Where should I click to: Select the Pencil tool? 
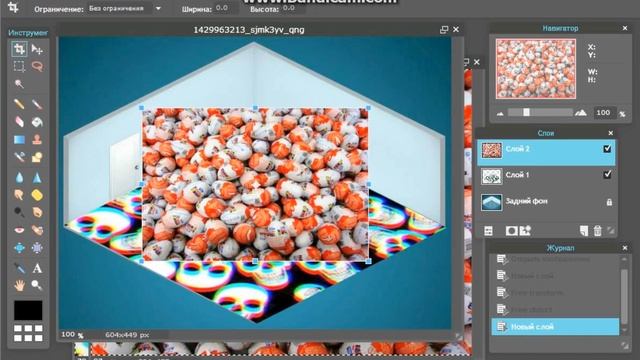(19, 104)
